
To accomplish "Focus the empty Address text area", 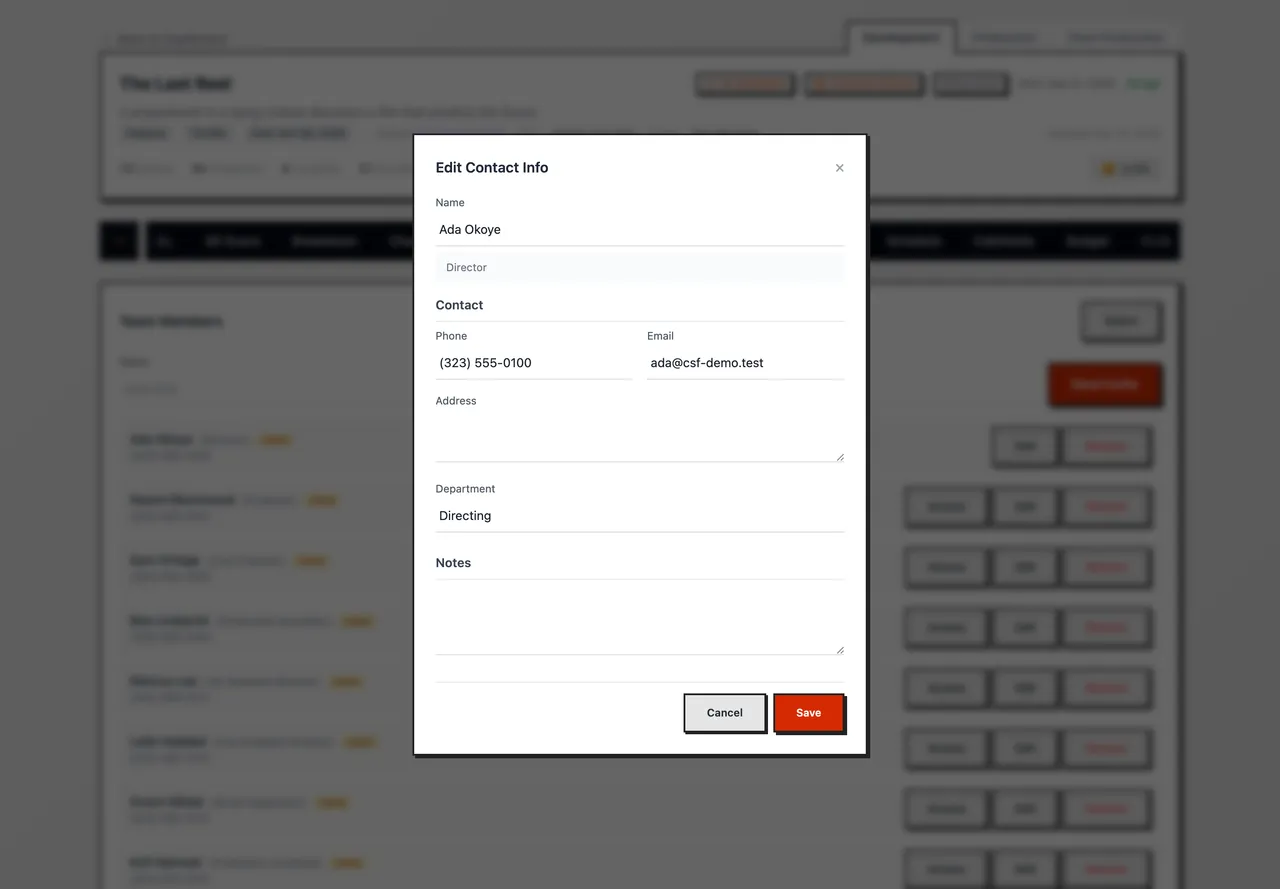I will click(x=640, y=437).
